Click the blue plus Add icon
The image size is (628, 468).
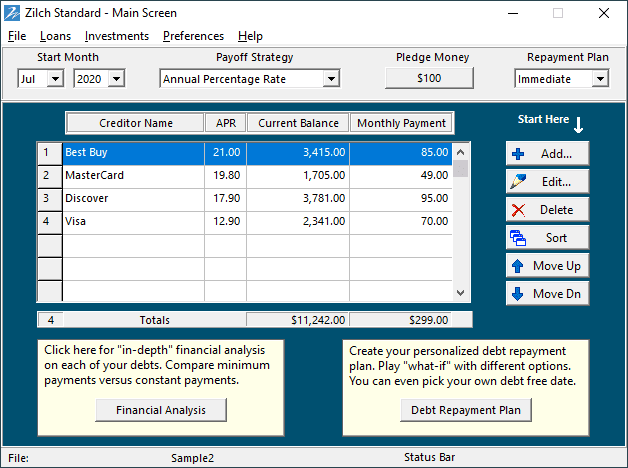[518, 154]
